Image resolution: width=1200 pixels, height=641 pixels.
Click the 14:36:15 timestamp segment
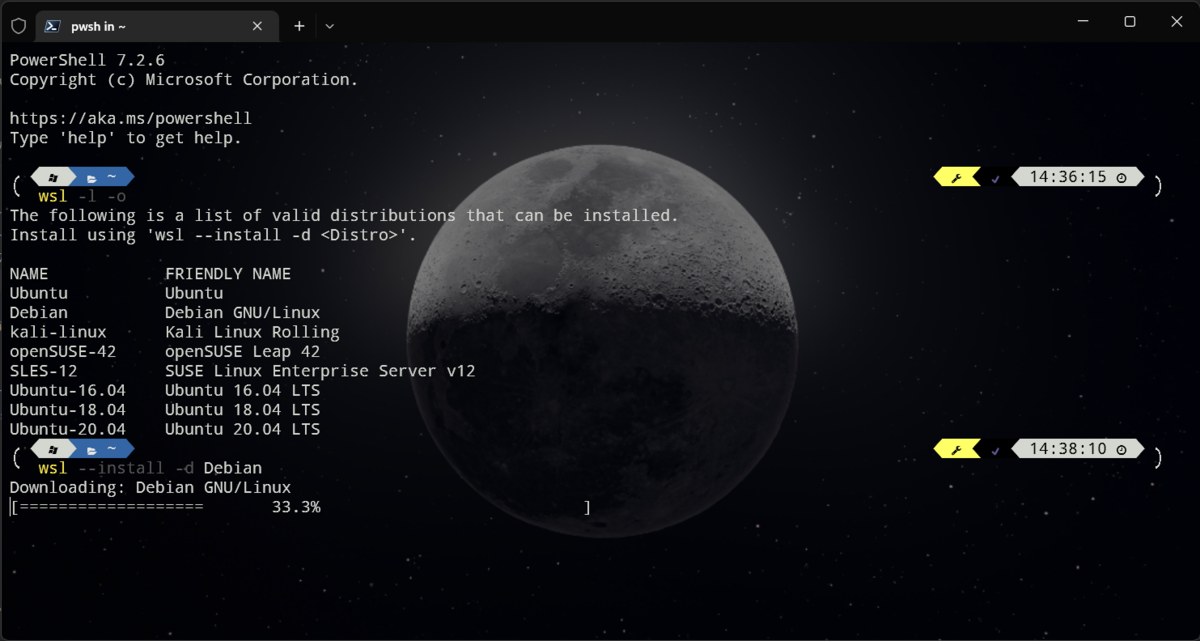click(x=1078, y=177)
